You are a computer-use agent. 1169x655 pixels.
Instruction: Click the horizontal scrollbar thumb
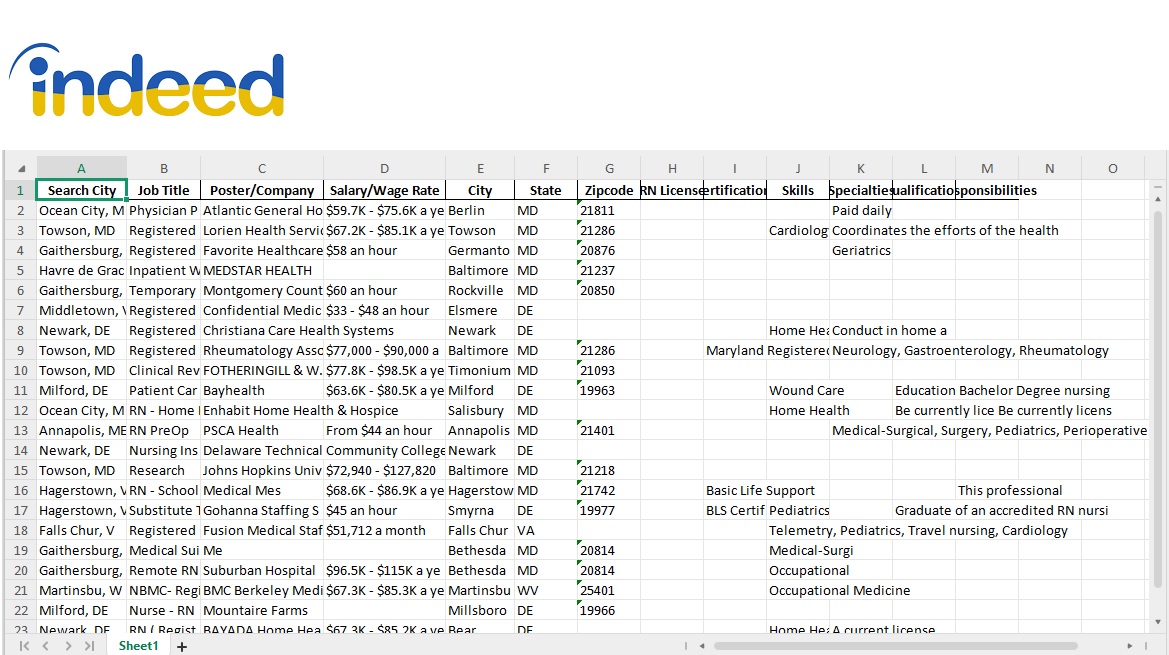pos(896,646)
